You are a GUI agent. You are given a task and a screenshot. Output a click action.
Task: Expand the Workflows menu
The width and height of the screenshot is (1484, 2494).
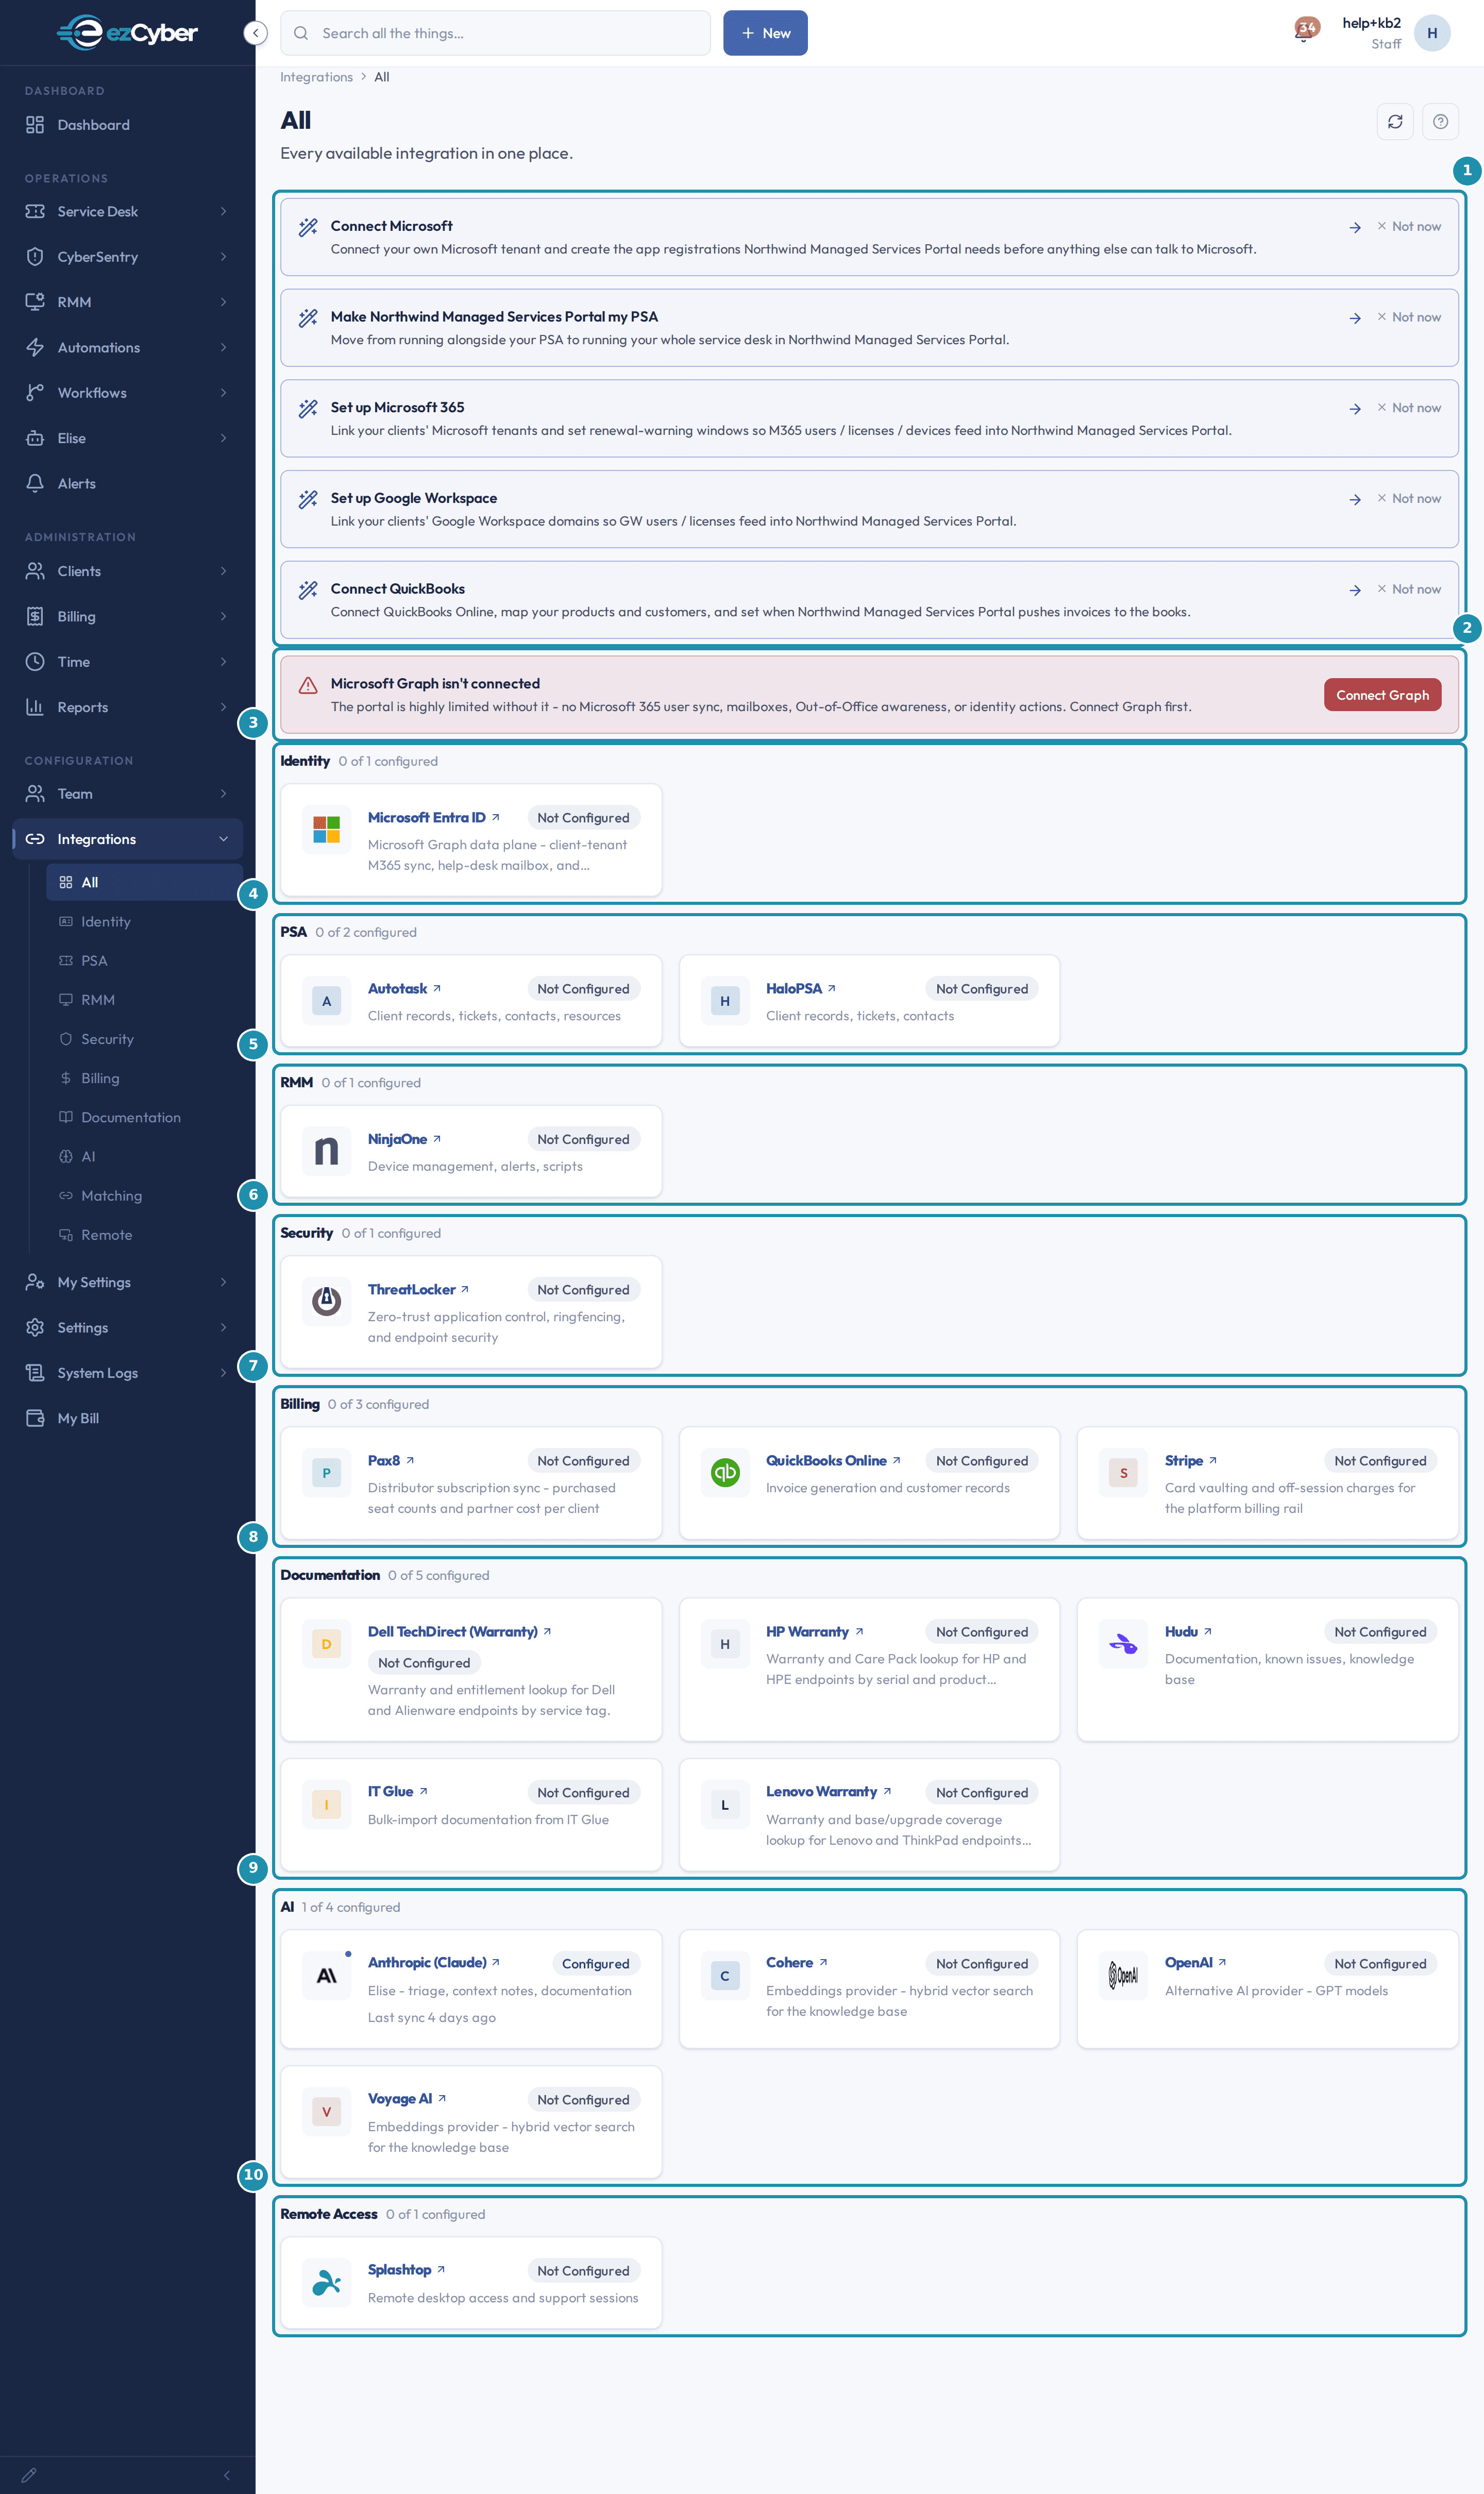(x=128, y=393)
